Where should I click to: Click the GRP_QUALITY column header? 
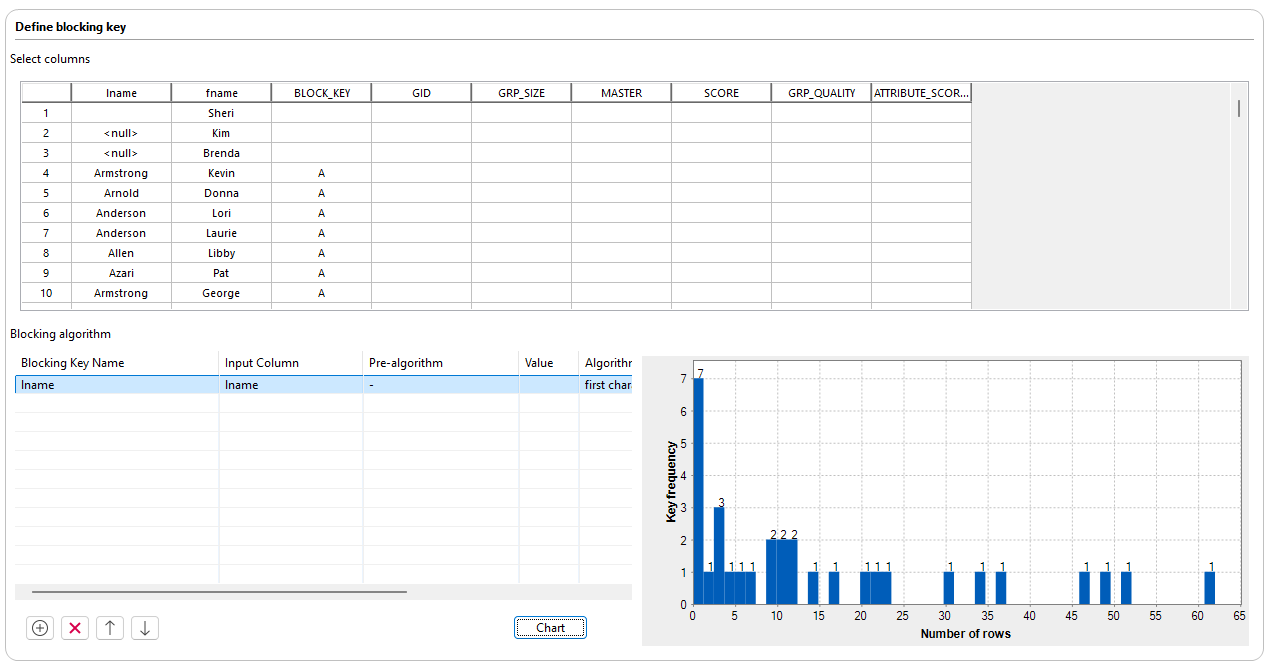click(x=821, y=93)
